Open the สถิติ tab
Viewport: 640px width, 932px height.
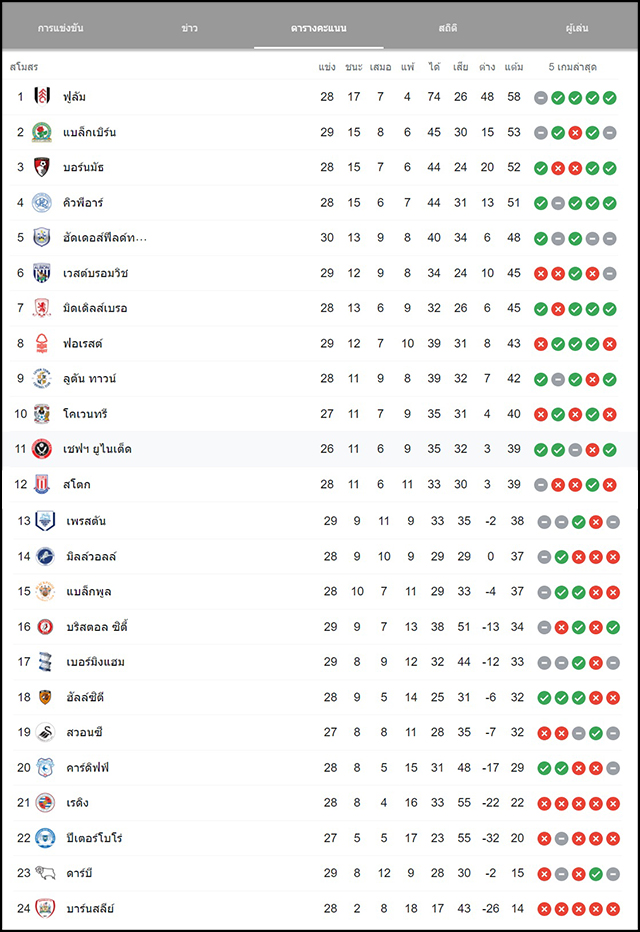pyautogui.click(x=447, y=28)
